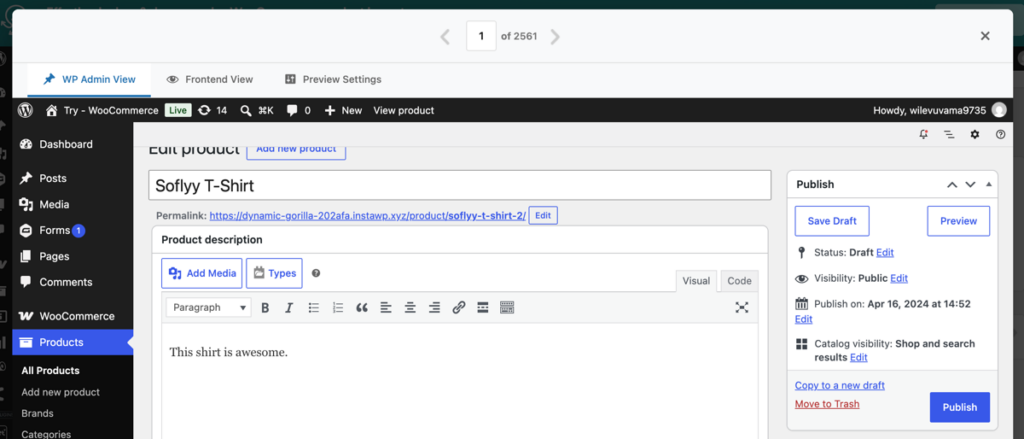Edit the Visibility: Public setting
This screenshot has height=439, width=1024.
pos(899,278)
